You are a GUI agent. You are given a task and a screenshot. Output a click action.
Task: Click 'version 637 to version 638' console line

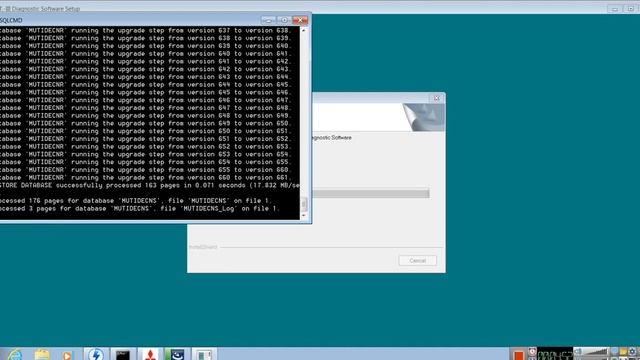coord(145,31)
